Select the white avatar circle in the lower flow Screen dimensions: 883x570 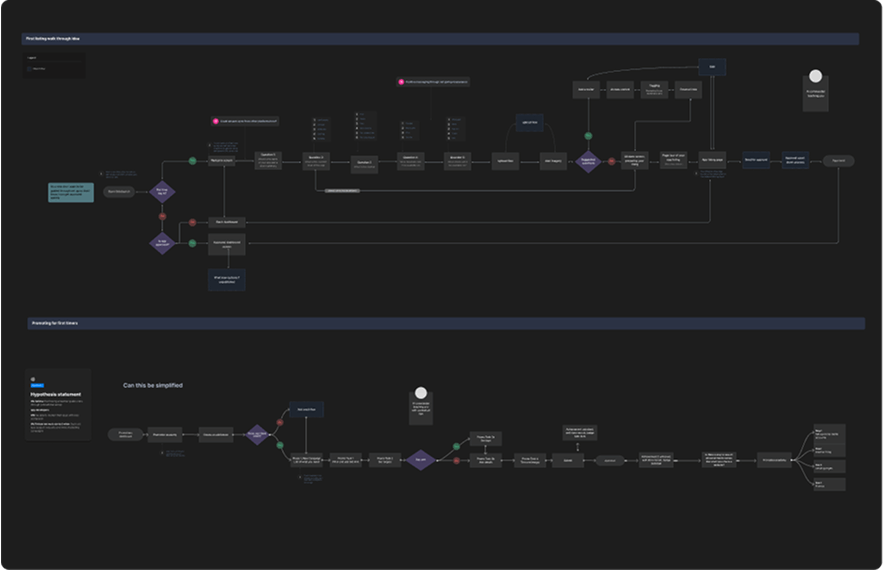[x=421, y=394]
